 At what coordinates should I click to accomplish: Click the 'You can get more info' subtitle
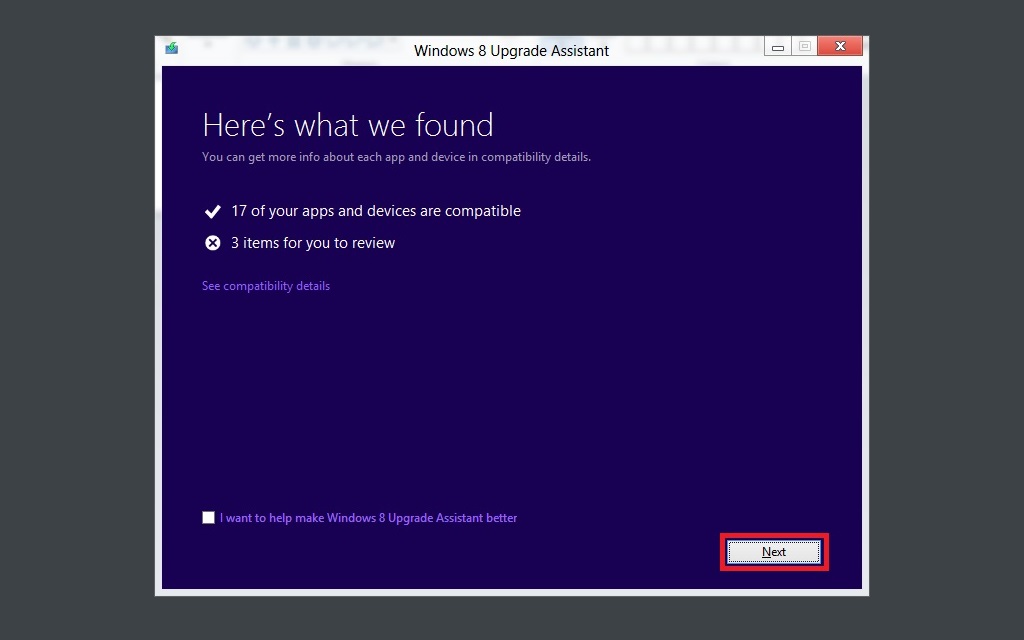(396, 157)
